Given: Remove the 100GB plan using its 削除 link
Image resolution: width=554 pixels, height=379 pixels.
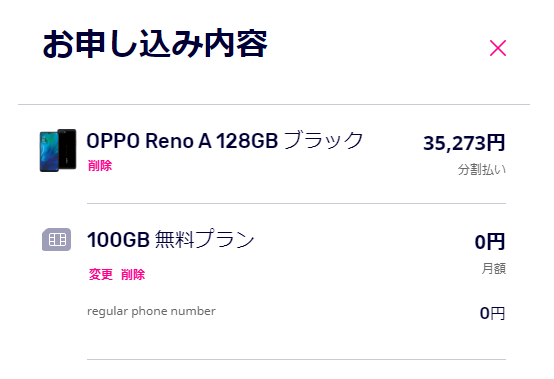Looking at the screenshot, I should point(133,274).
